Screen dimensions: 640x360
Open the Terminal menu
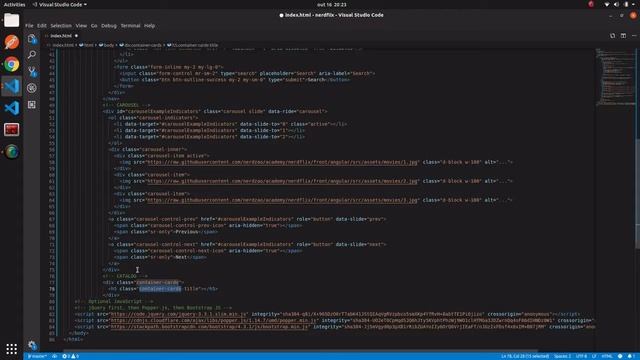tap(131, 25)
